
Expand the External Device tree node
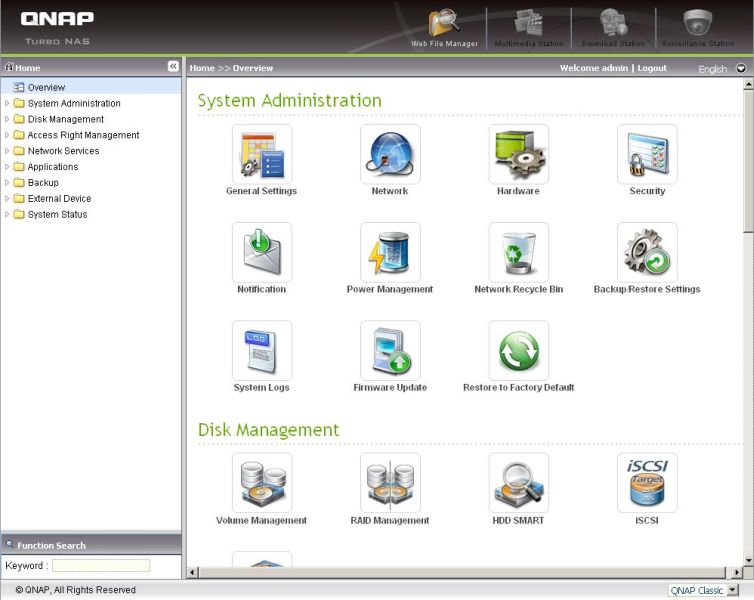(7, 198)
